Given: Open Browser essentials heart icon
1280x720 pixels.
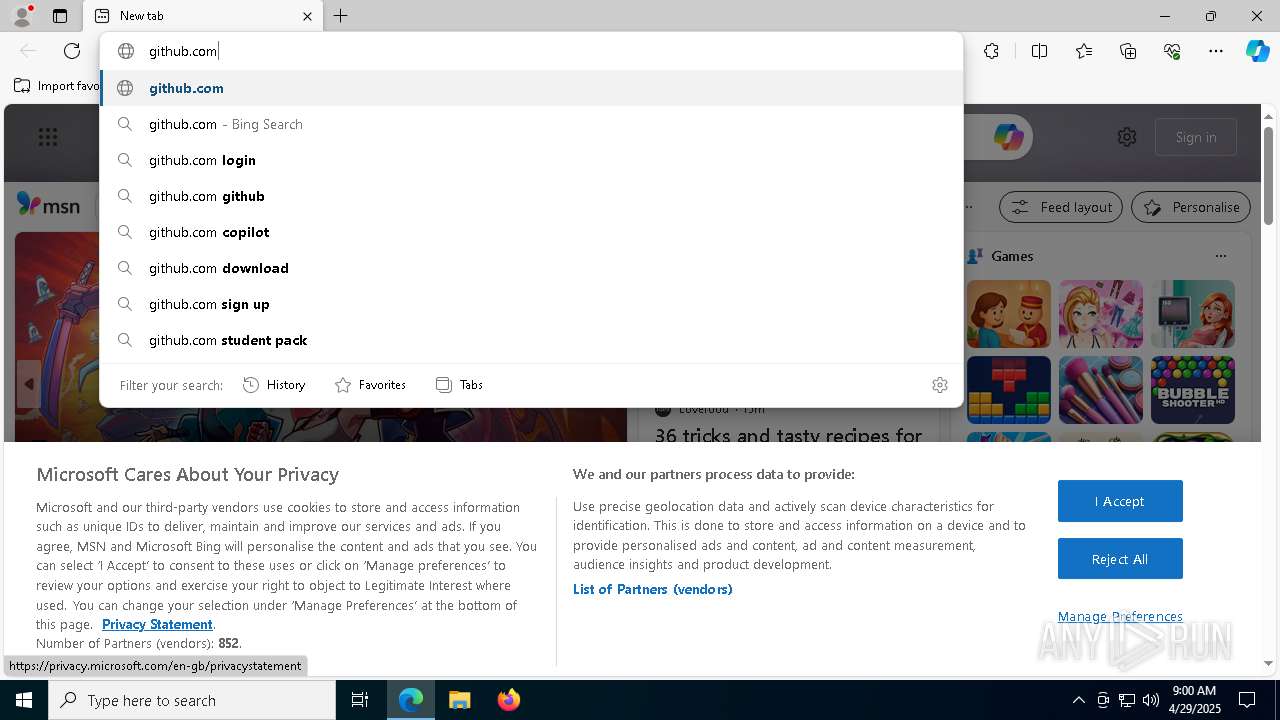Looking at the screenshot, I should 1172,51.
